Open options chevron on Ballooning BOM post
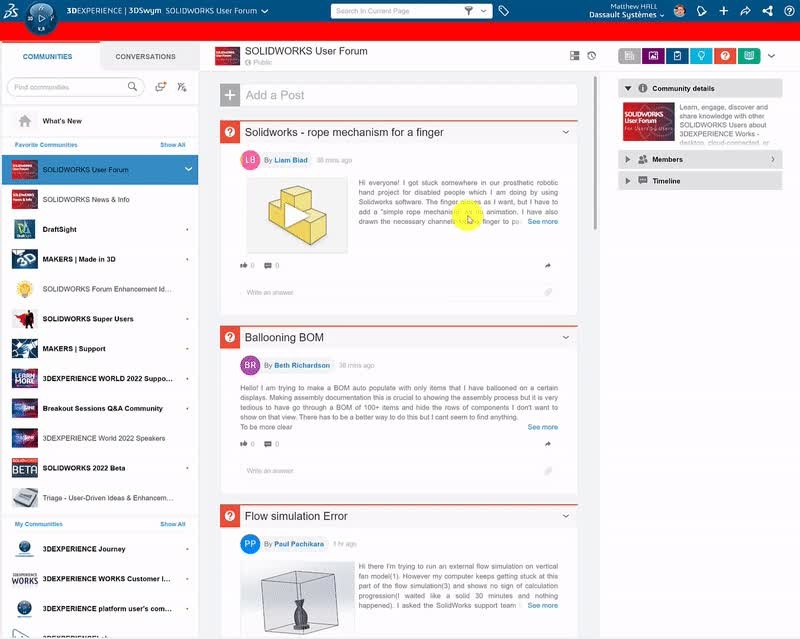 566,337
